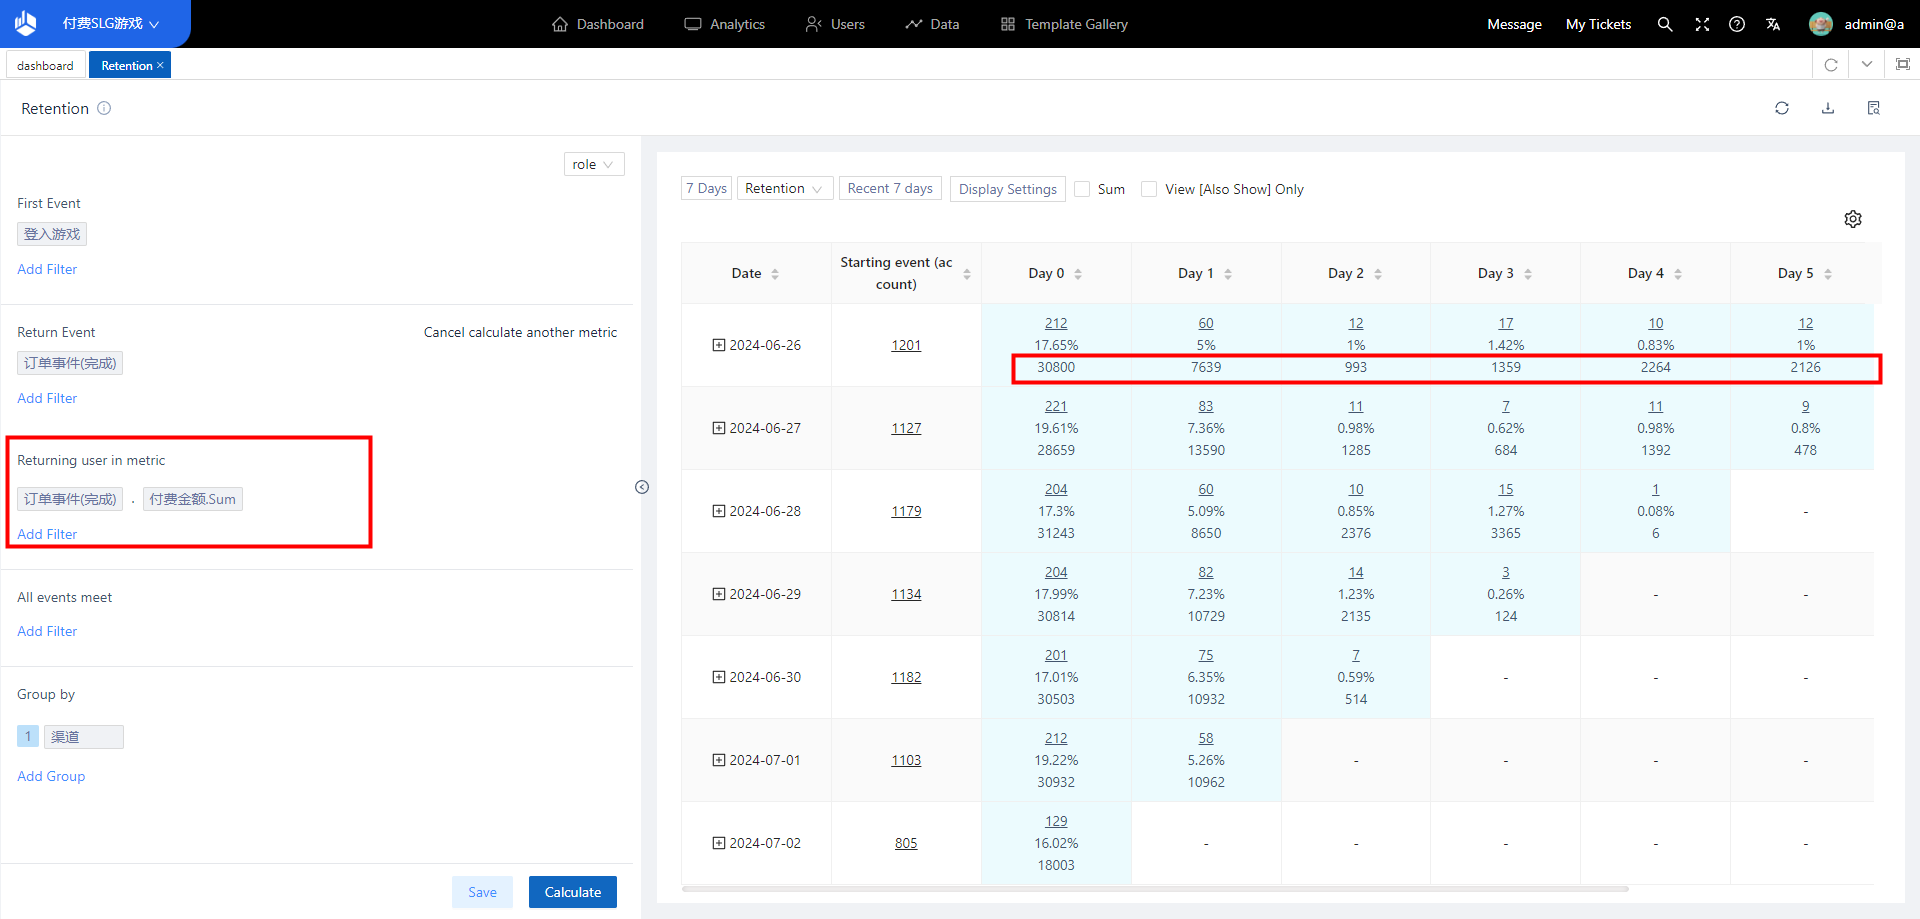Open table settings gear icon
This screenshot has height=919, width=1920.
1852,219
